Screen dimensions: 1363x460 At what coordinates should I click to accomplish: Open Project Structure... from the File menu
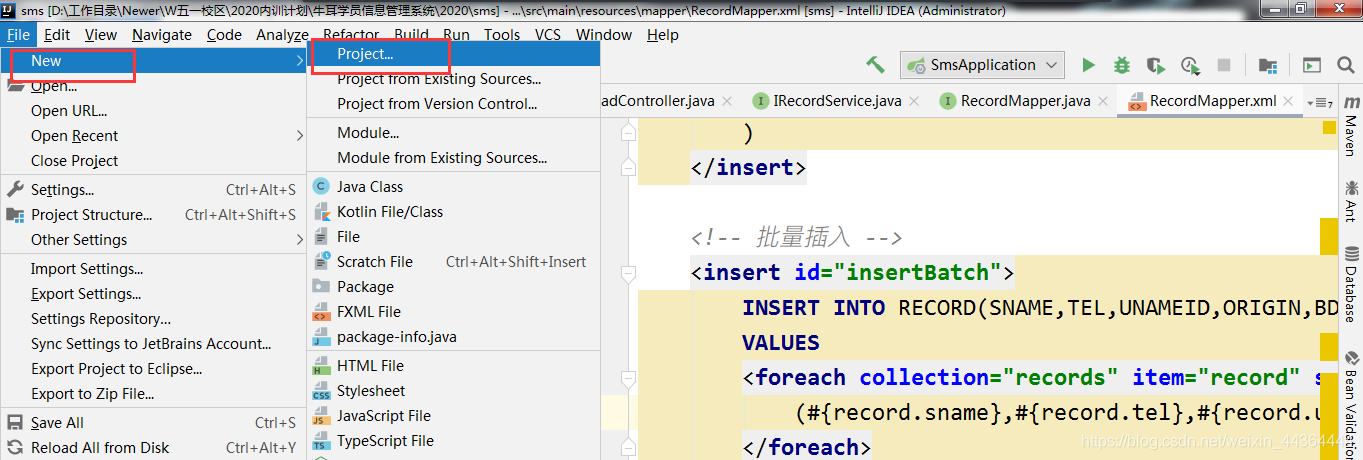pos(154,215)
